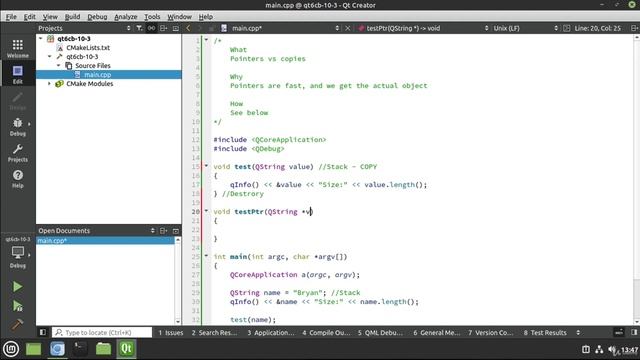Close the main.cpp document
The image size is (640, 360).
point(348,28)
